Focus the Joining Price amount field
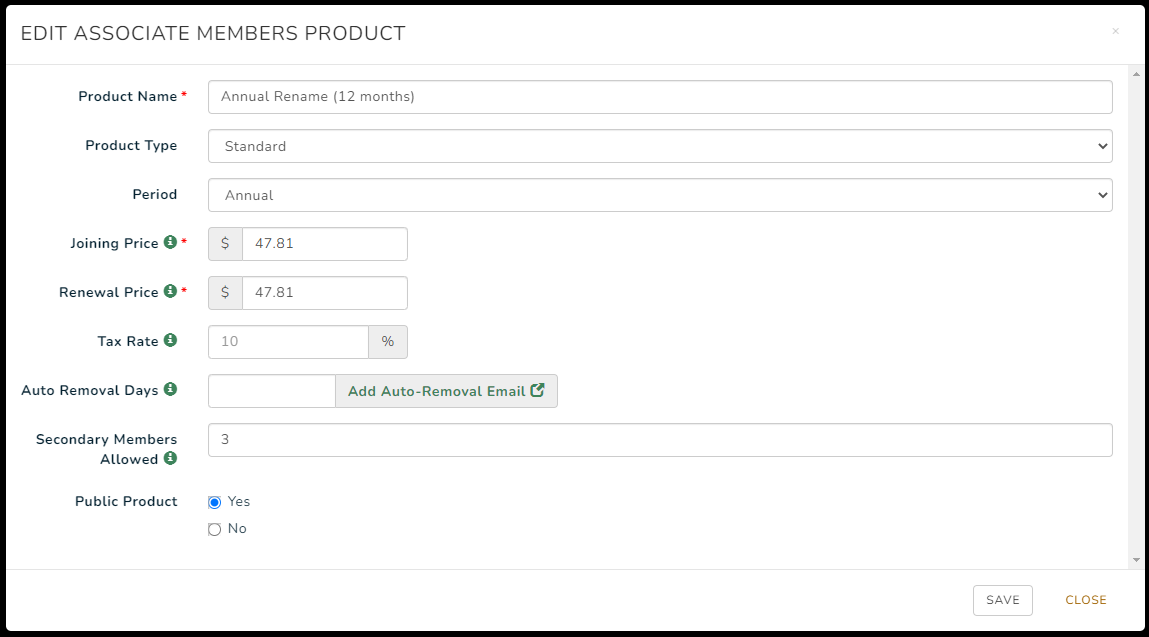 click(x=325, y=244)
